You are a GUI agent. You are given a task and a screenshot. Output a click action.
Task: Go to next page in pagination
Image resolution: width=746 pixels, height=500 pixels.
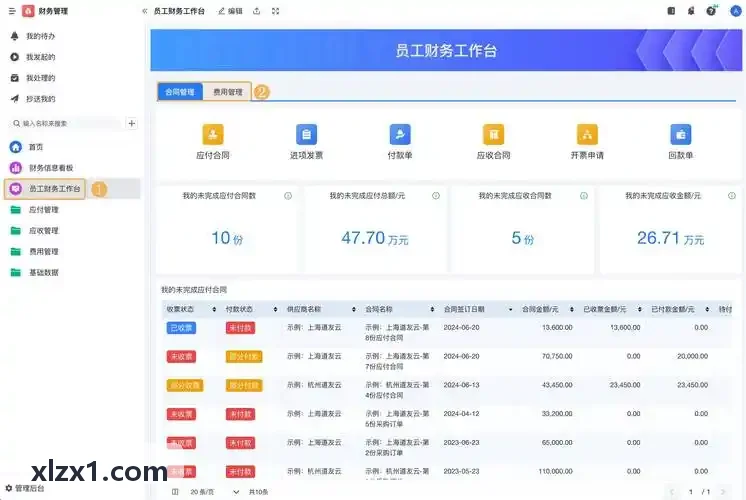tap(723, 492)
